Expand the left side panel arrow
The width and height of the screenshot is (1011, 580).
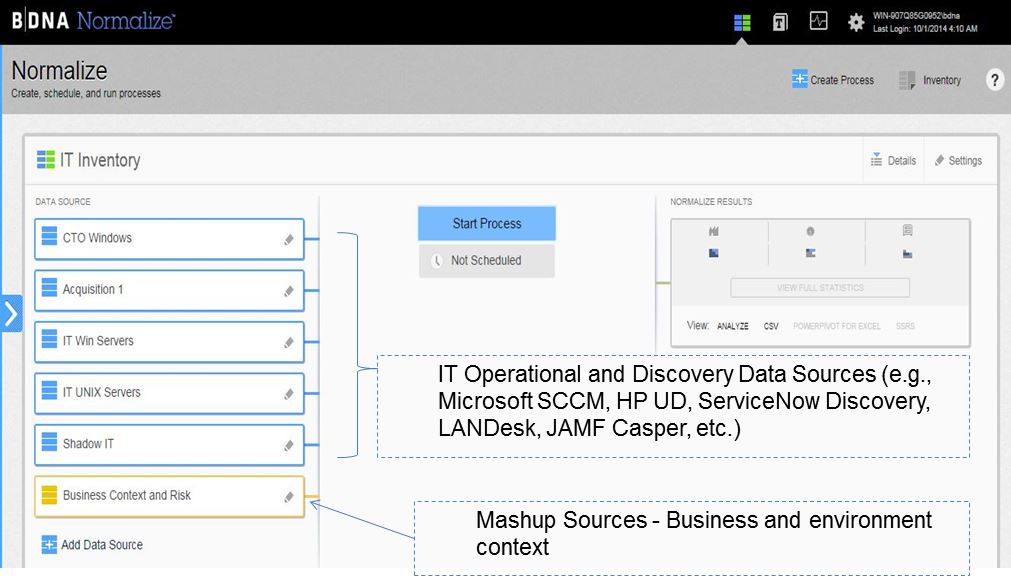click(11, 314)
